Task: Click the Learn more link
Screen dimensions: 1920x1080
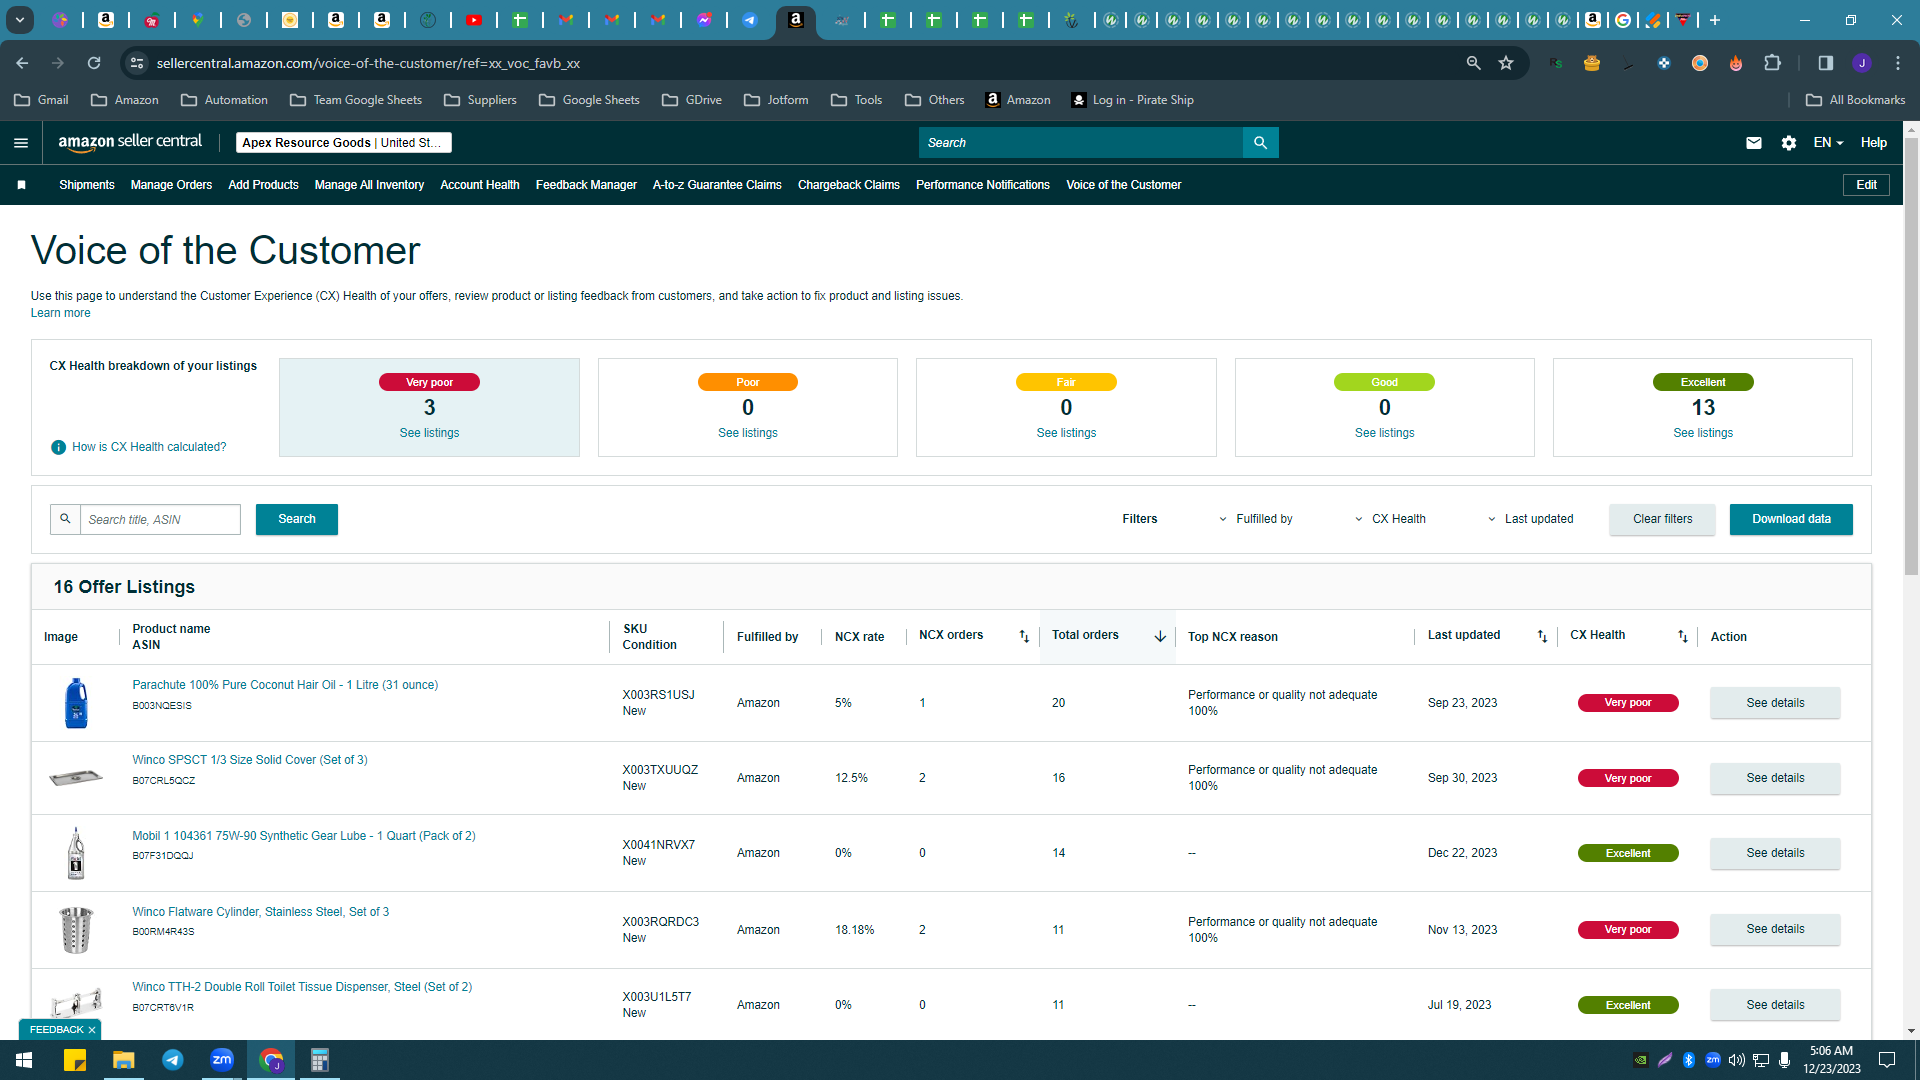Action: point(60,313)
